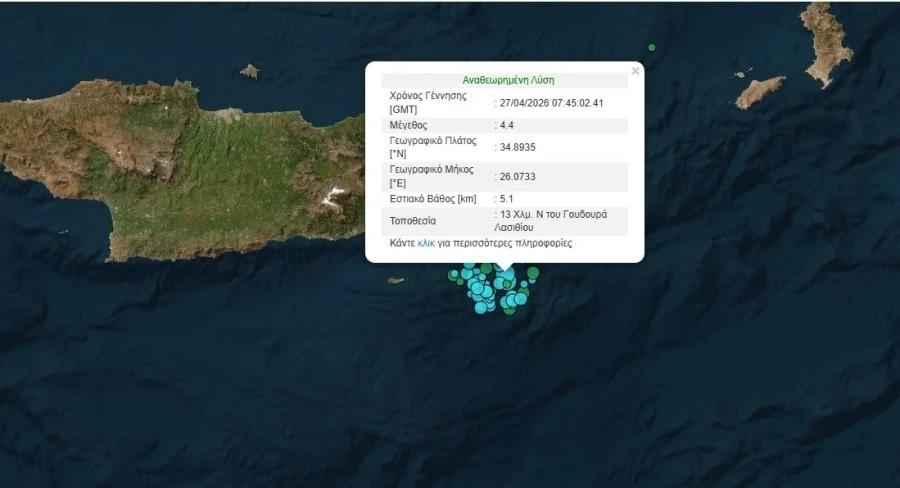Click Kasos island right of the popup

tap(761, 92)
